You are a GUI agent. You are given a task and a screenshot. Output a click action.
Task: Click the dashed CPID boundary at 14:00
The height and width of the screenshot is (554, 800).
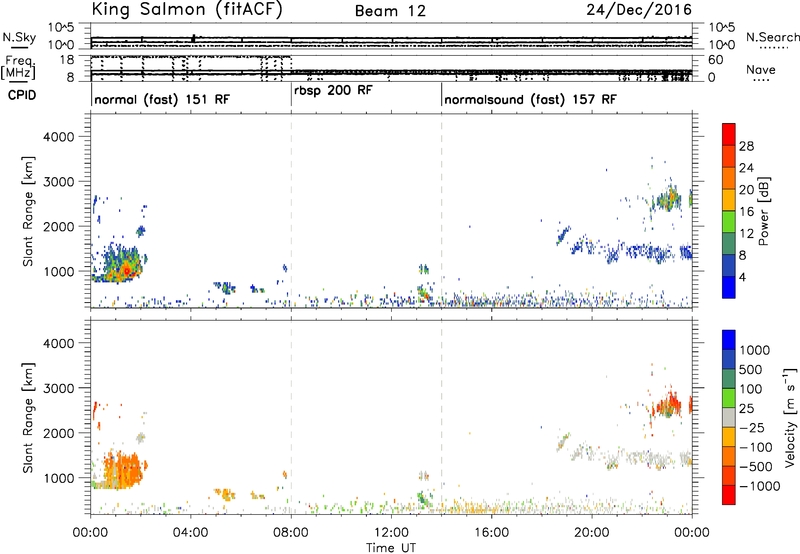click(x=442, y=211)
